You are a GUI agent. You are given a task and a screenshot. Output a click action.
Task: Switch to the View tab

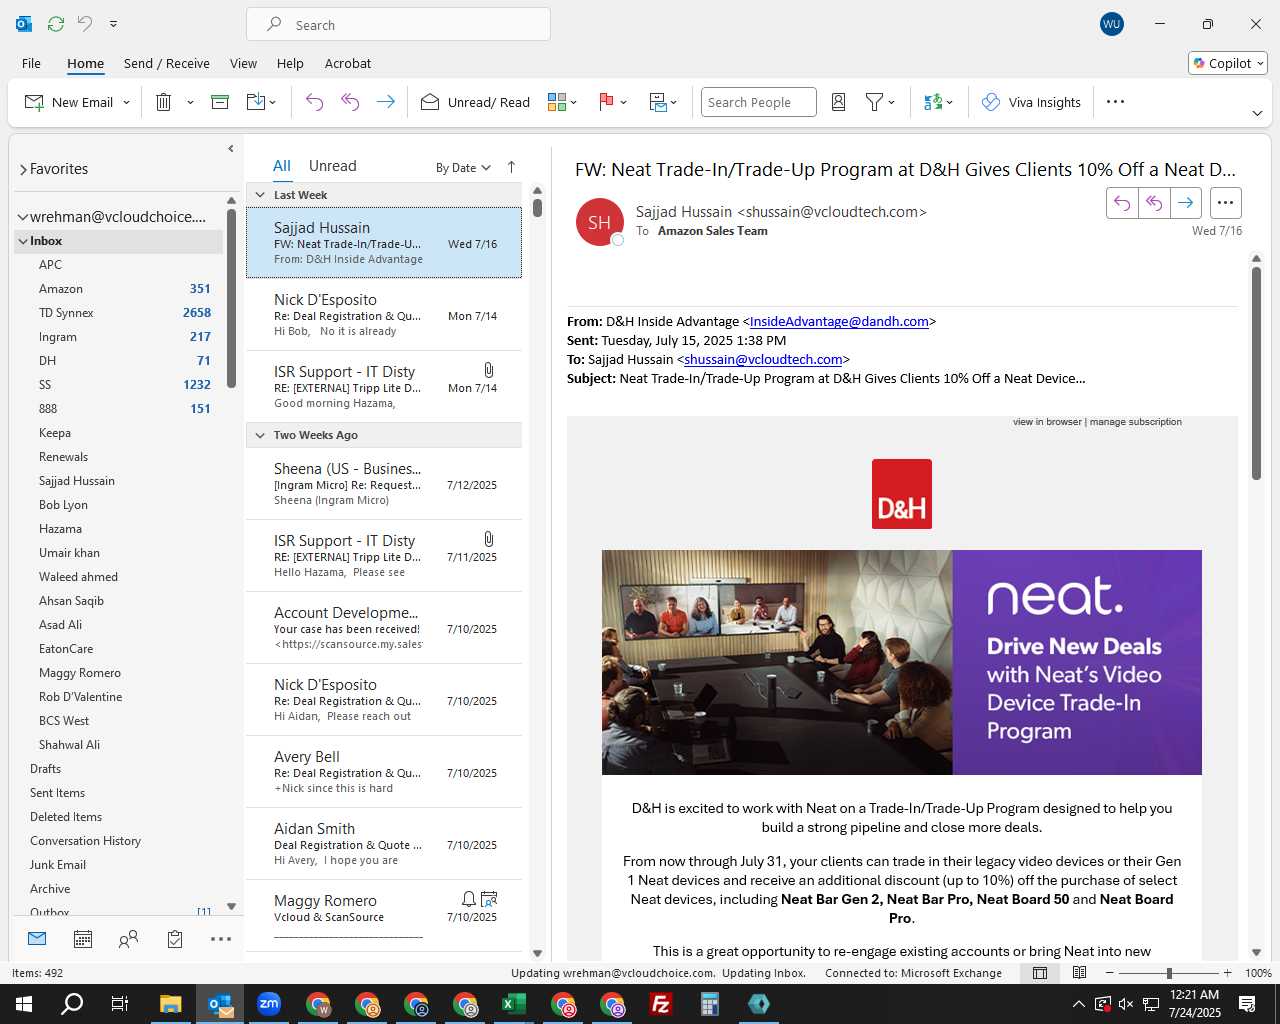243,63
